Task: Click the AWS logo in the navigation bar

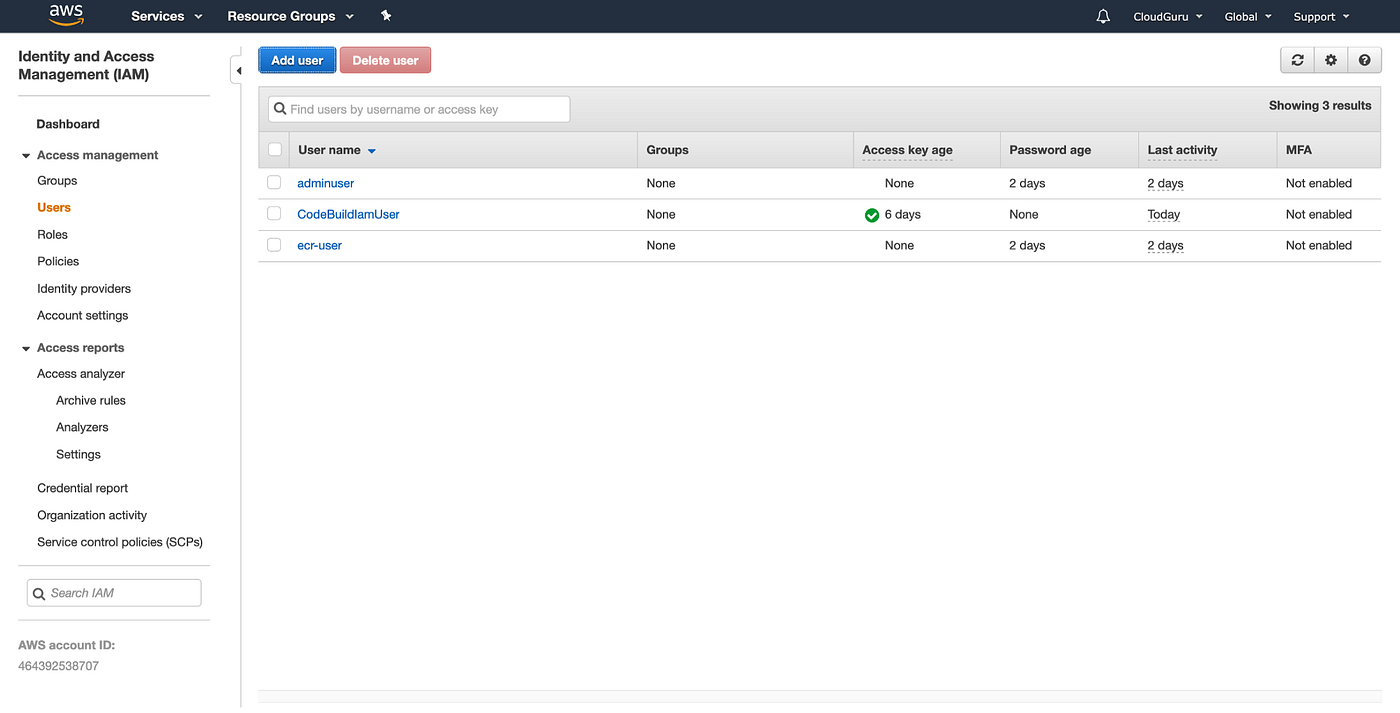Action: (x=66, y=15)
